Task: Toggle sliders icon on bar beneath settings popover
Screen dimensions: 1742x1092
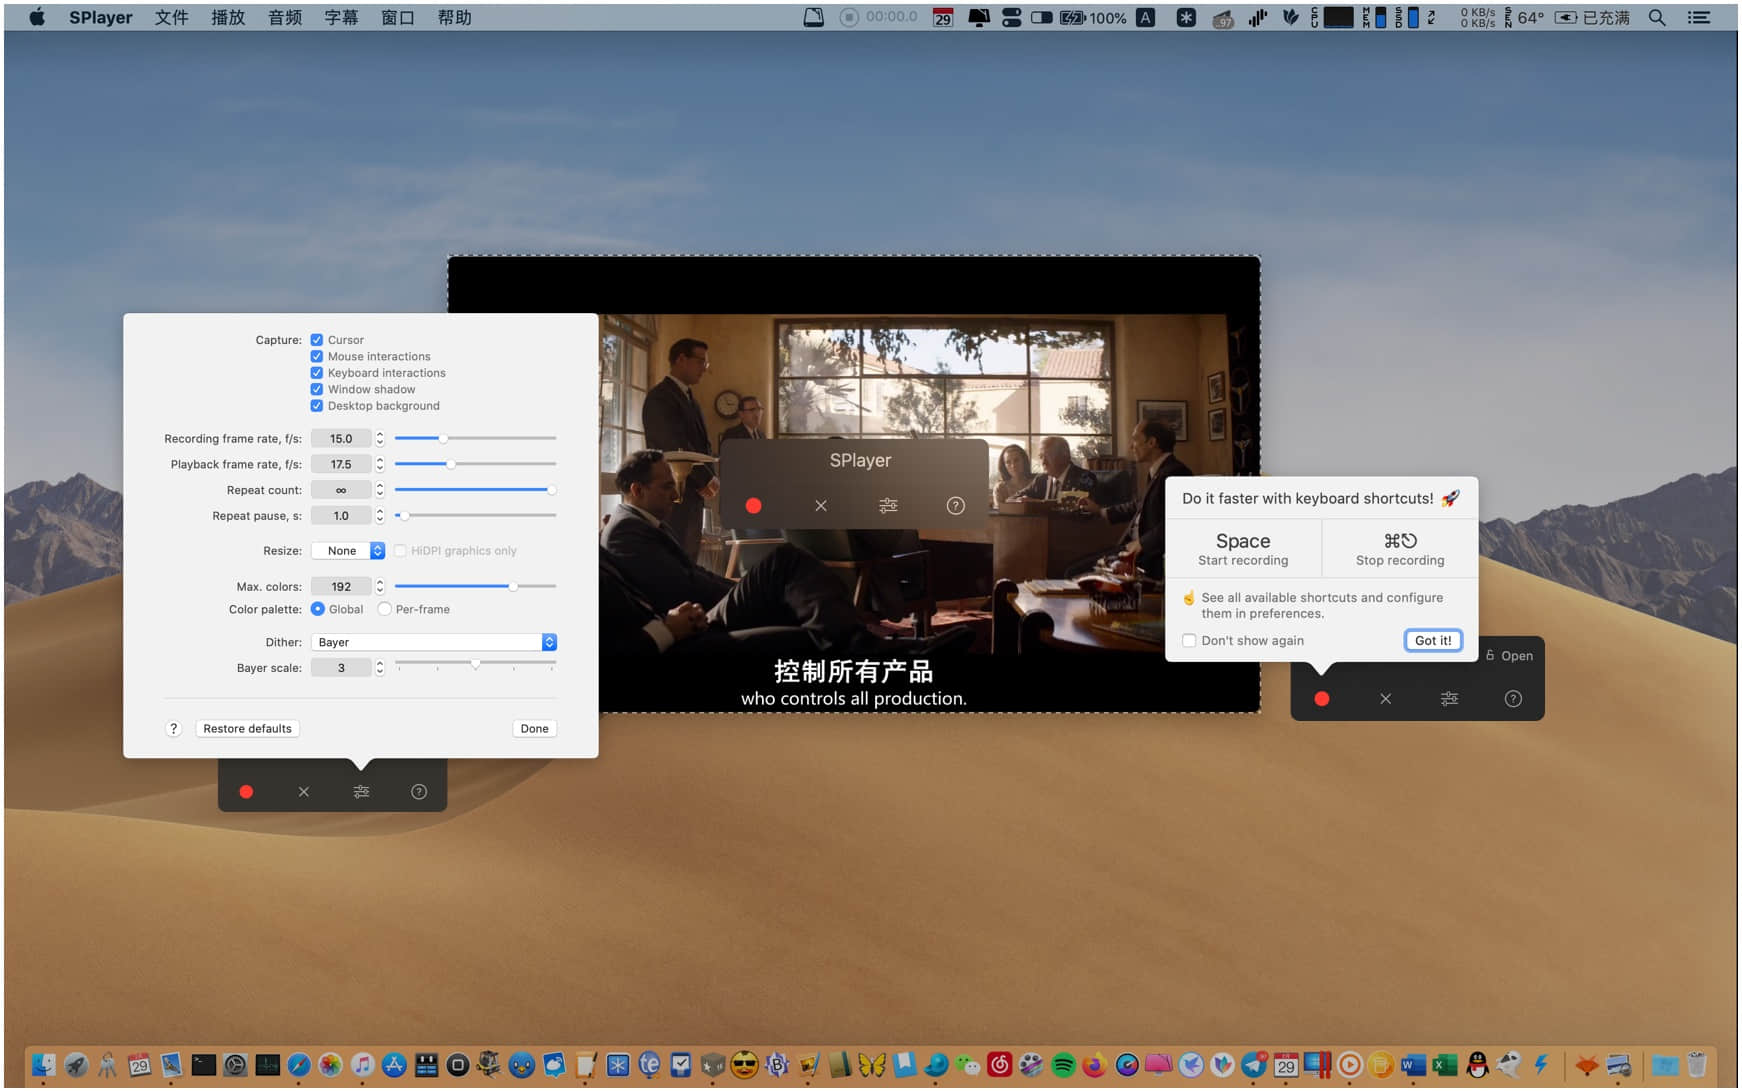Action: pos(361,792)
